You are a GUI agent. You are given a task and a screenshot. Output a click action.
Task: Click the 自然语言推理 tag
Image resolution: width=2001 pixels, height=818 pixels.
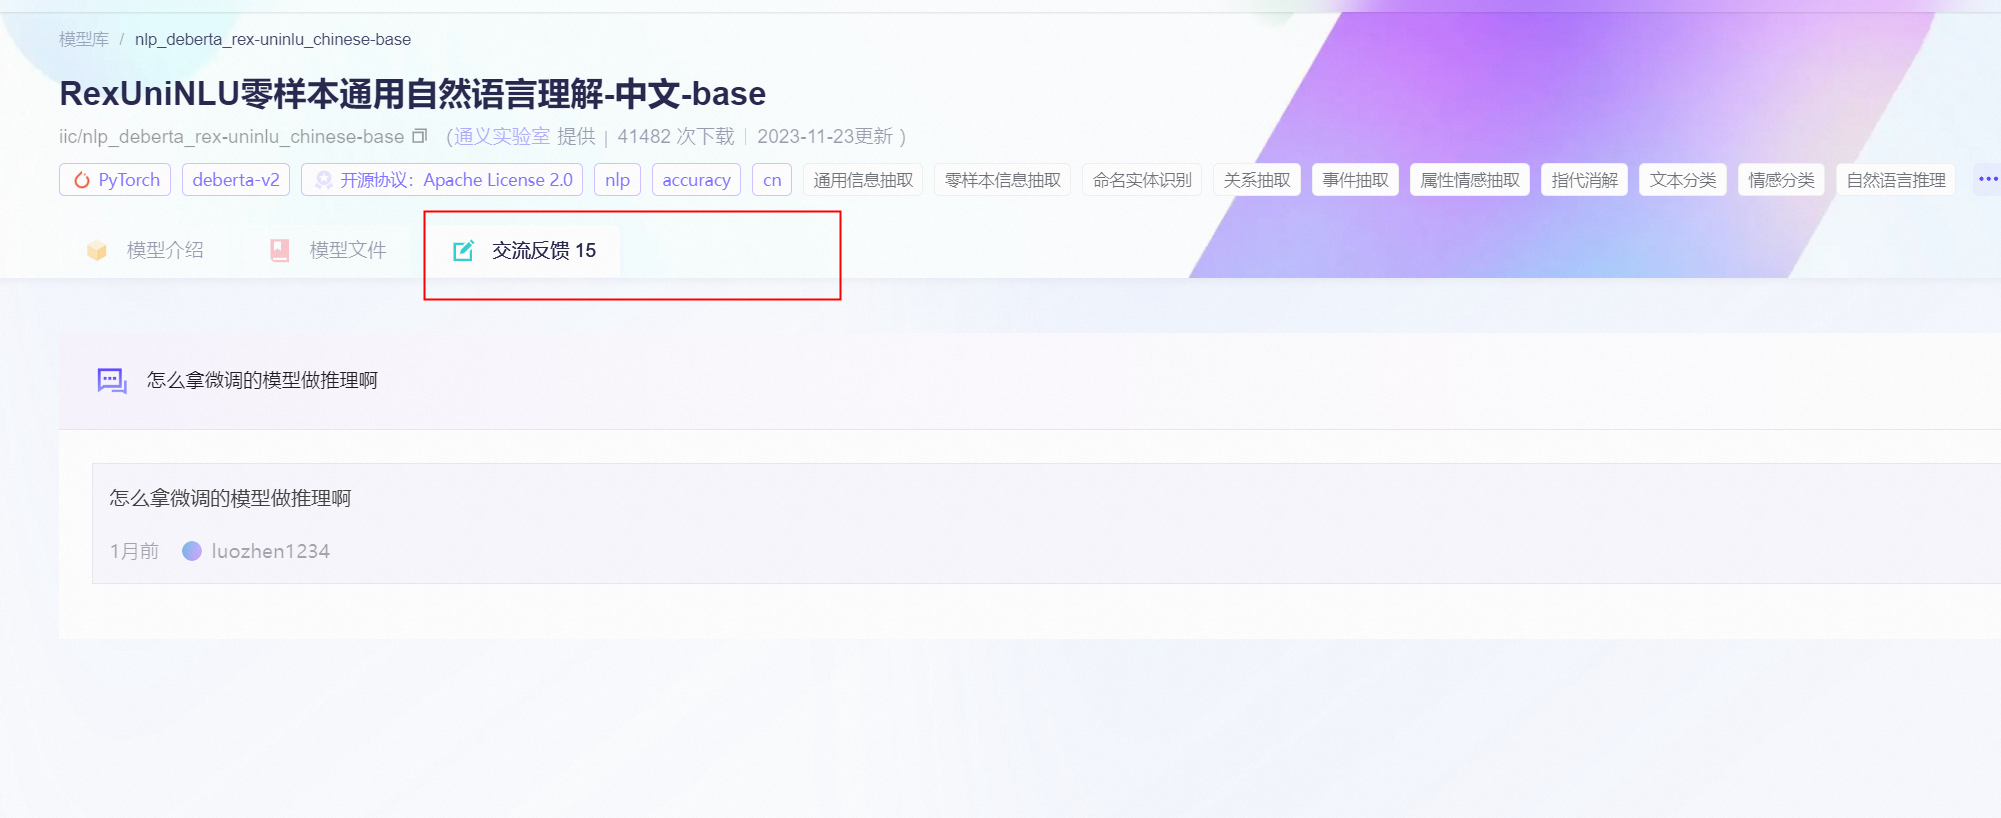[x=1896, y=180]
